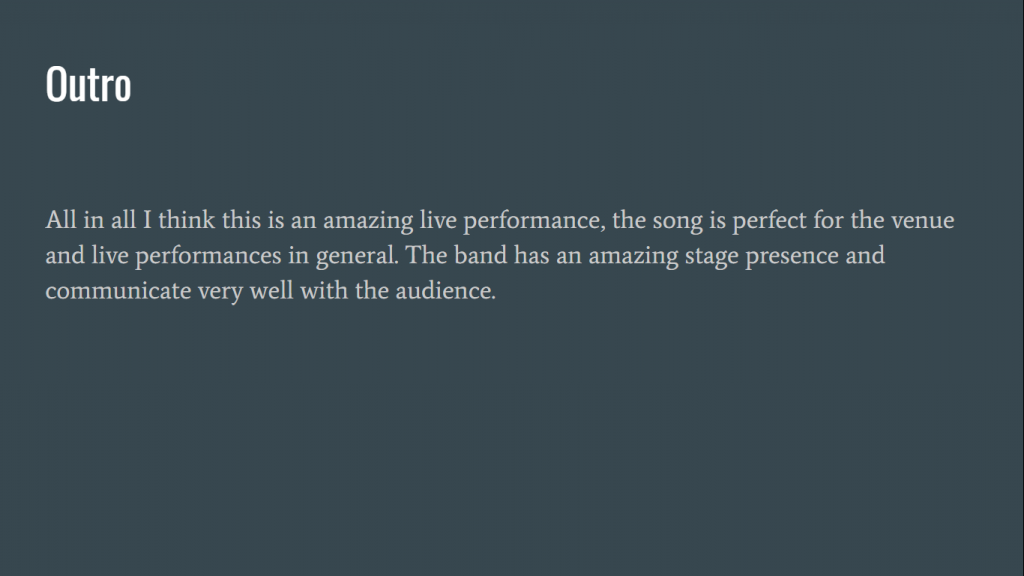Click the word "general" in the second line
1024x576 pixels.
coord(357,256)
